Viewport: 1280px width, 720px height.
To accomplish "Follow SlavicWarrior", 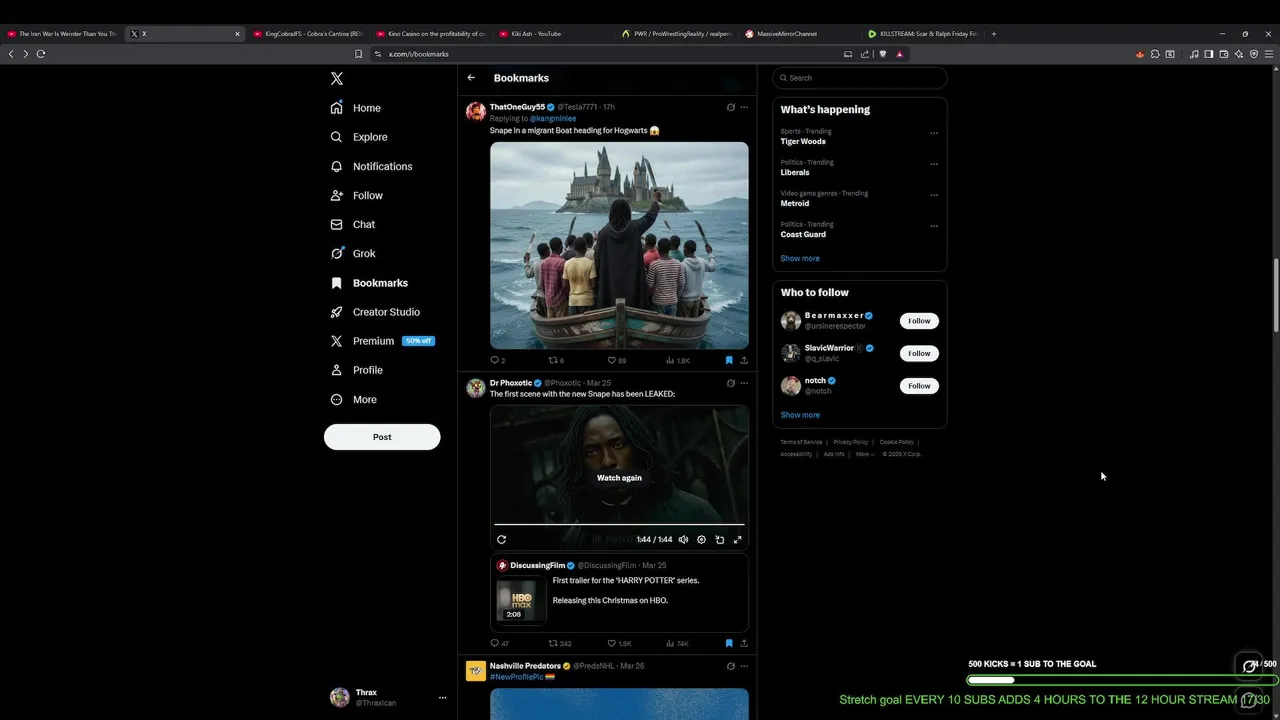I will tap(919, 353).
